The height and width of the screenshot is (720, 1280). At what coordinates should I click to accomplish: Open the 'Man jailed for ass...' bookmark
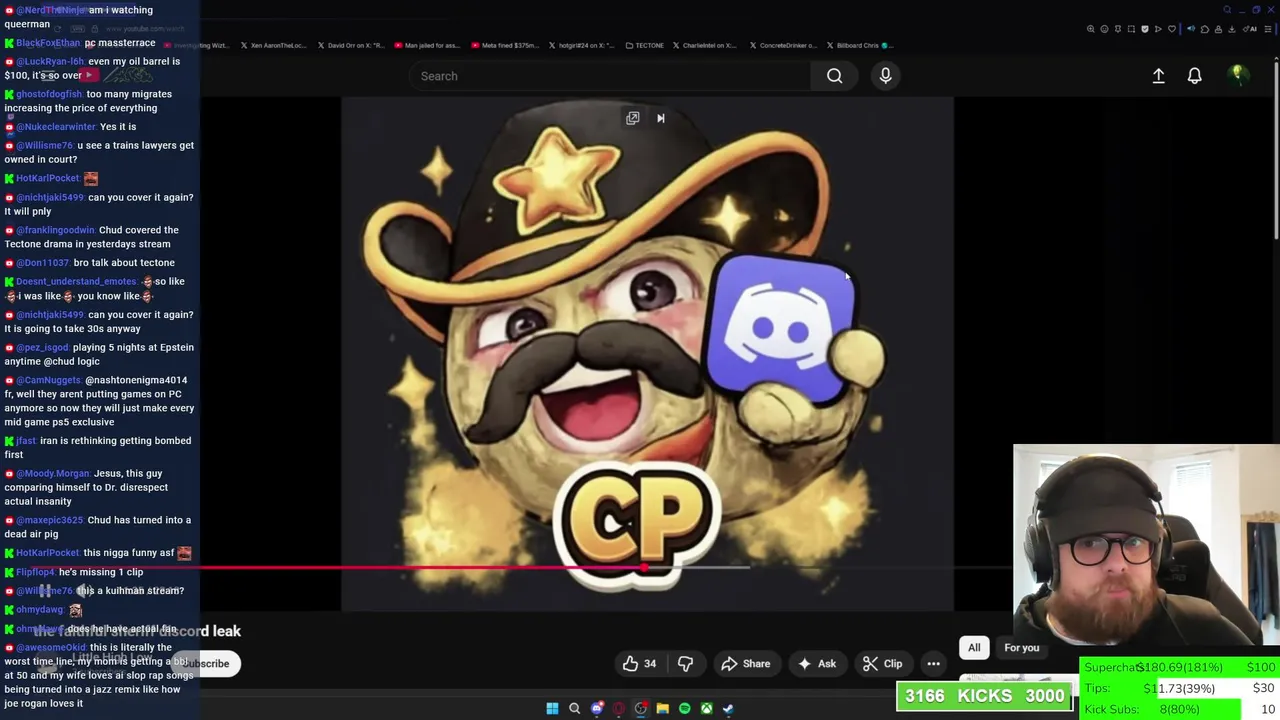[428, 45]
